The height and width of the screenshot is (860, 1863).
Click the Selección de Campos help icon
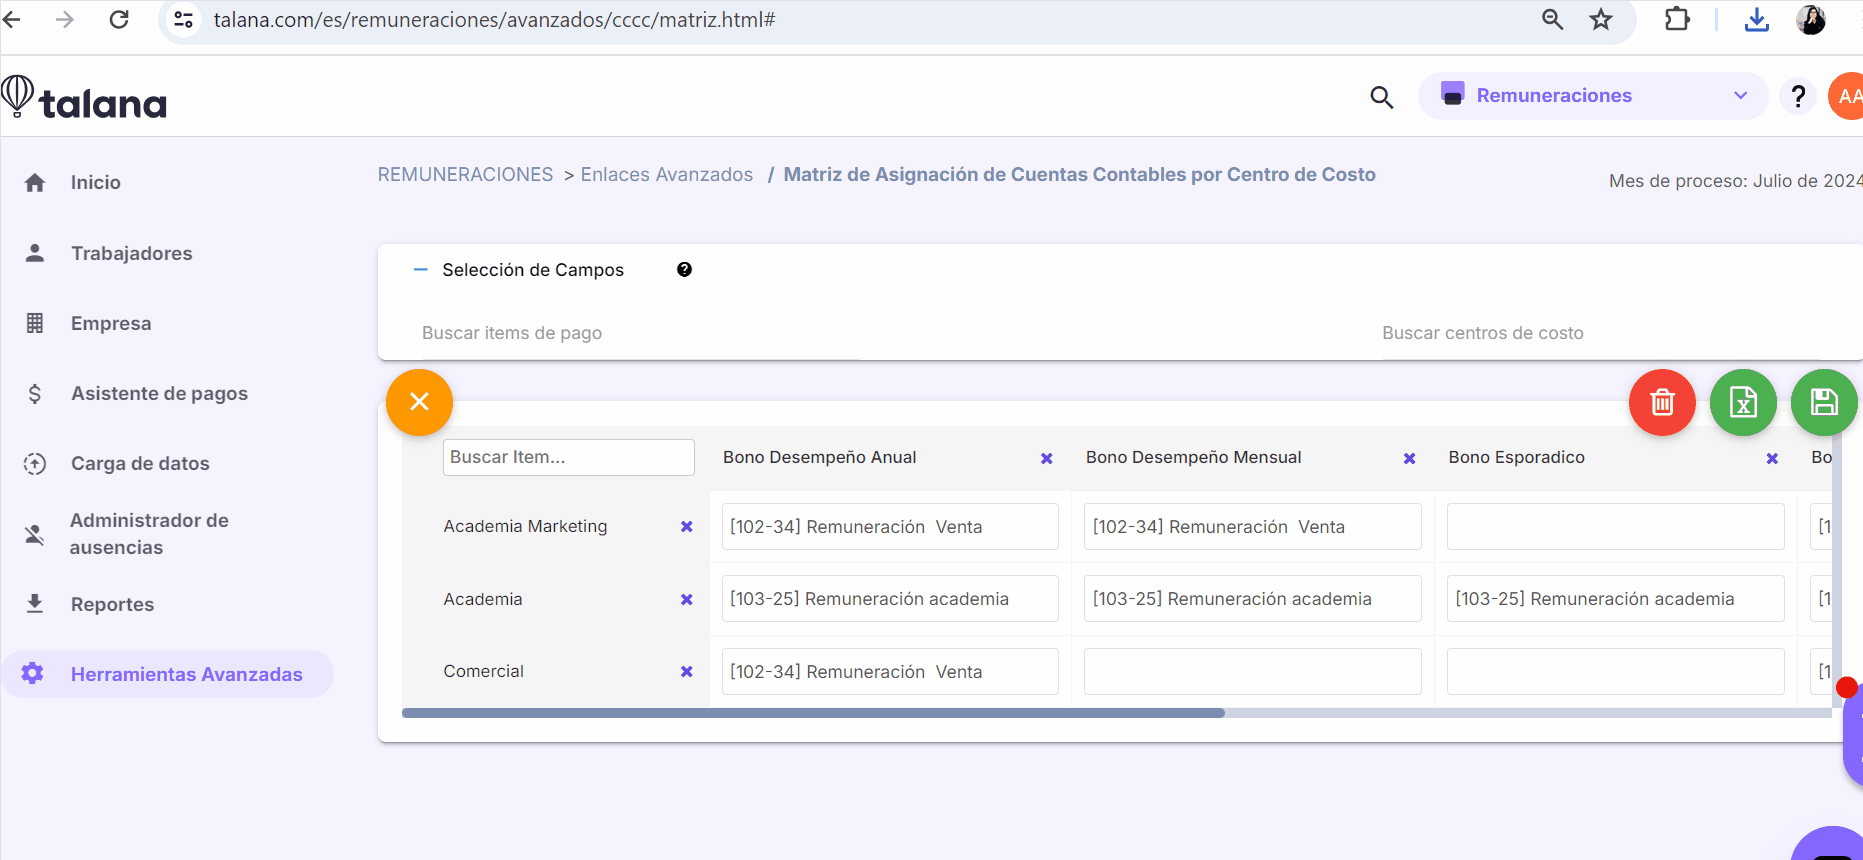click(x=684, y=269)
